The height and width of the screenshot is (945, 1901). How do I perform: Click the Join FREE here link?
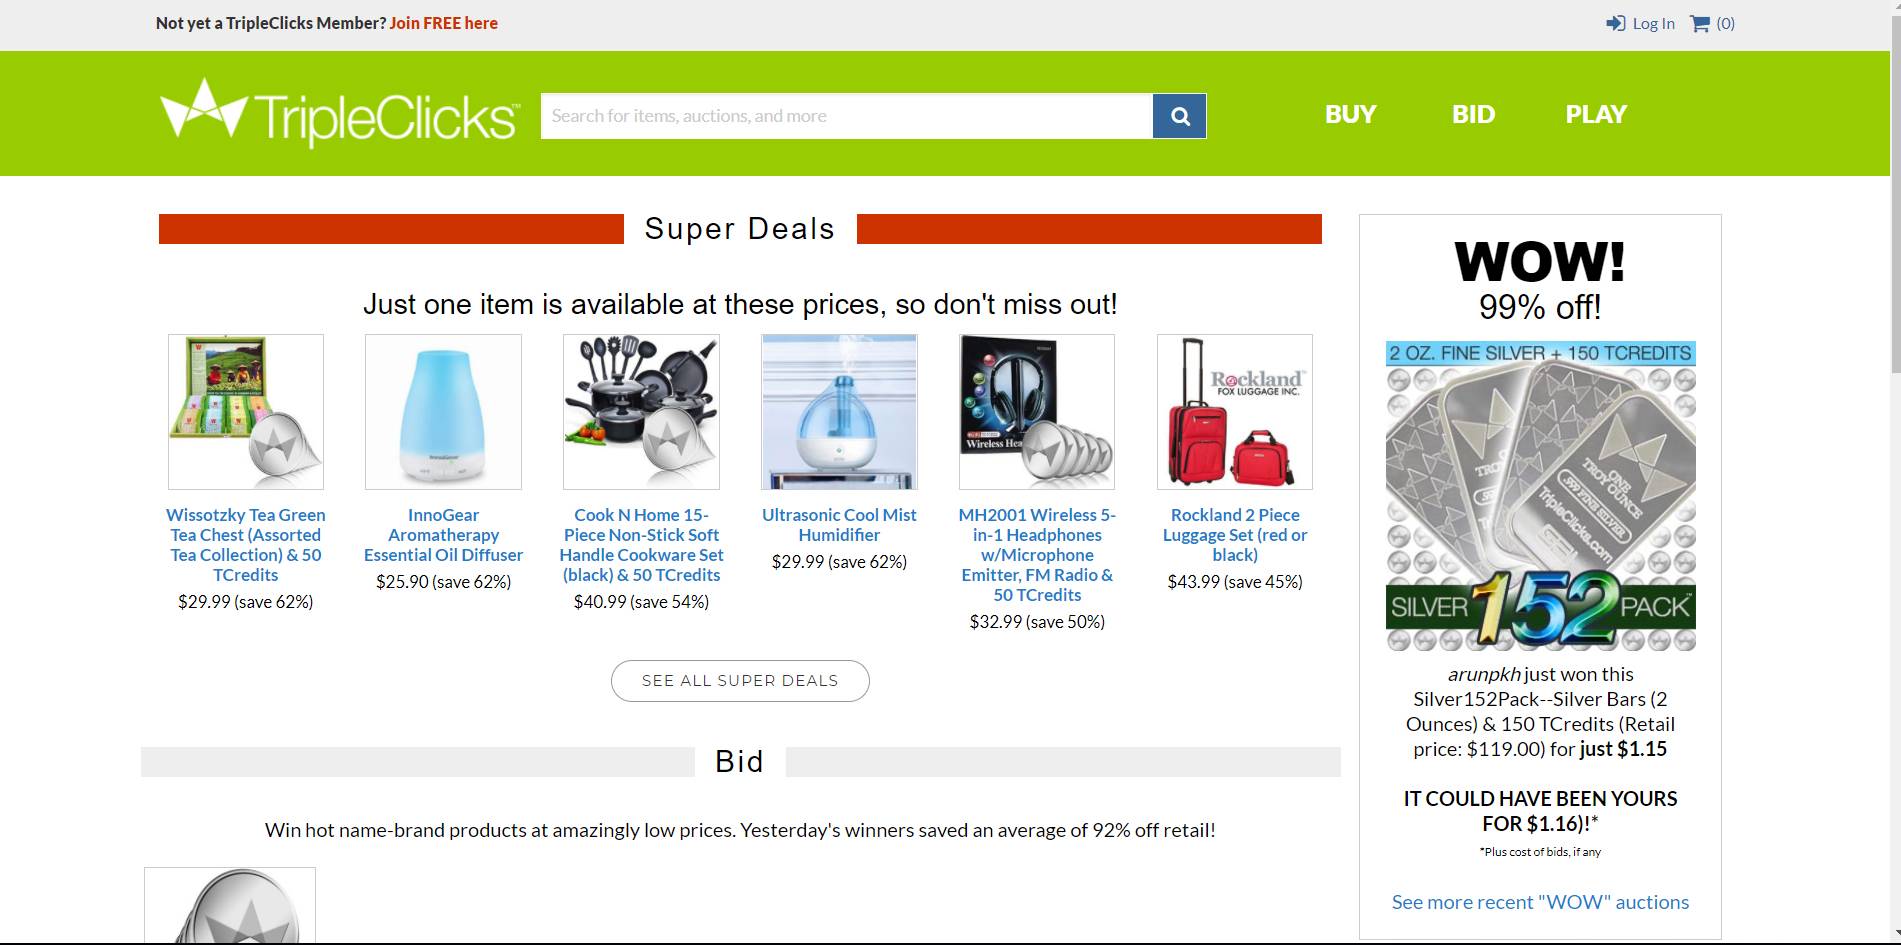tap(444, 22)
